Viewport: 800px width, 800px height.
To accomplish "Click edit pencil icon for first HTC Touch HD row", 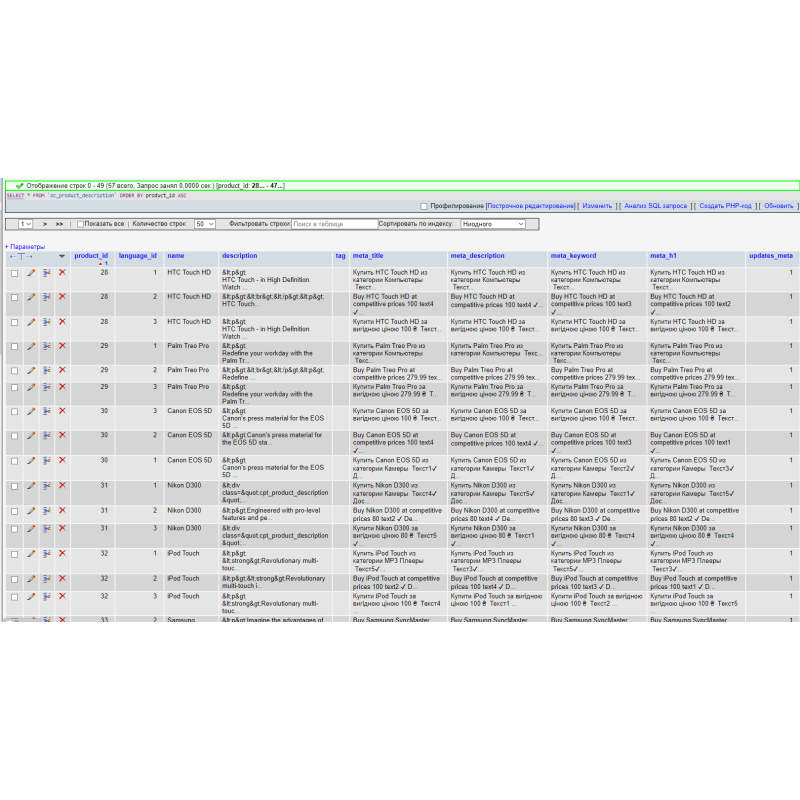I will coord(31,272).
